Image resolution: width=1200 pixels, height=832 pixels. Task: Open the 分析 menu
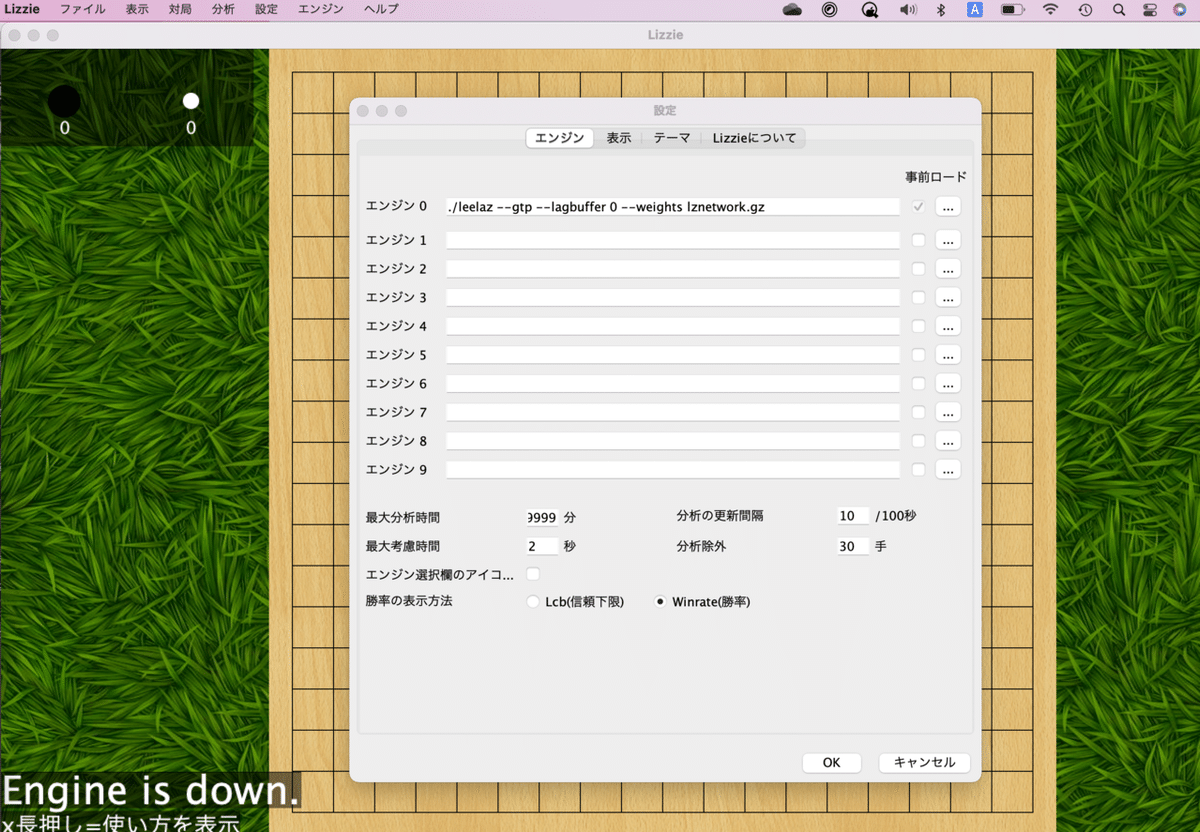[x=223, y=9]
